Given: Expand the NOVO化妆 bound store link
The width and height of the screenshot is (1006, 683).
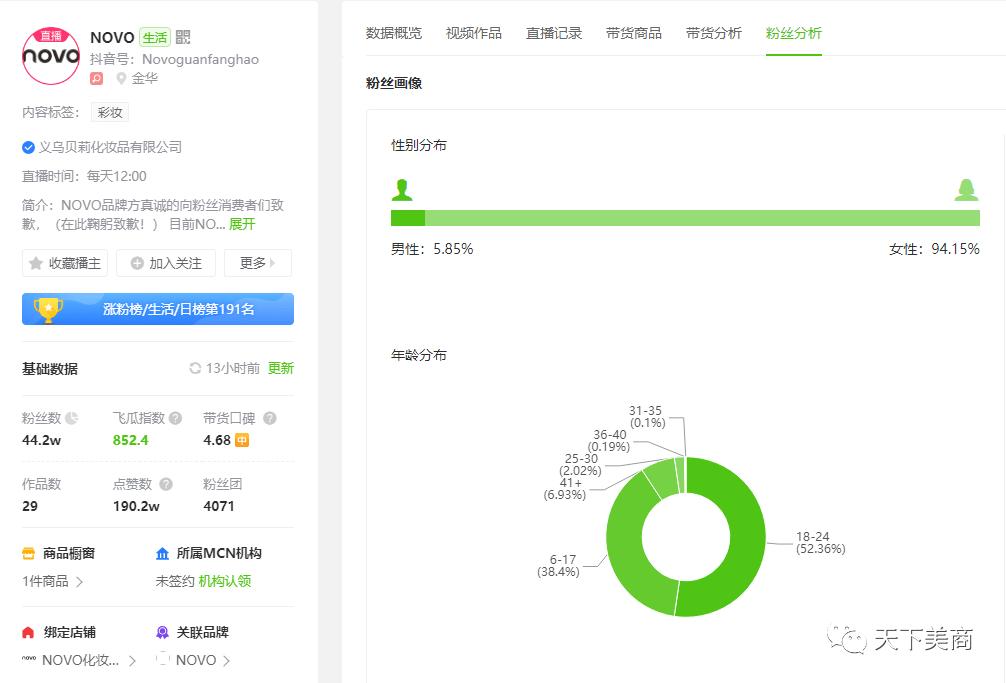Looking at the screenshot, I should point(132,660).
